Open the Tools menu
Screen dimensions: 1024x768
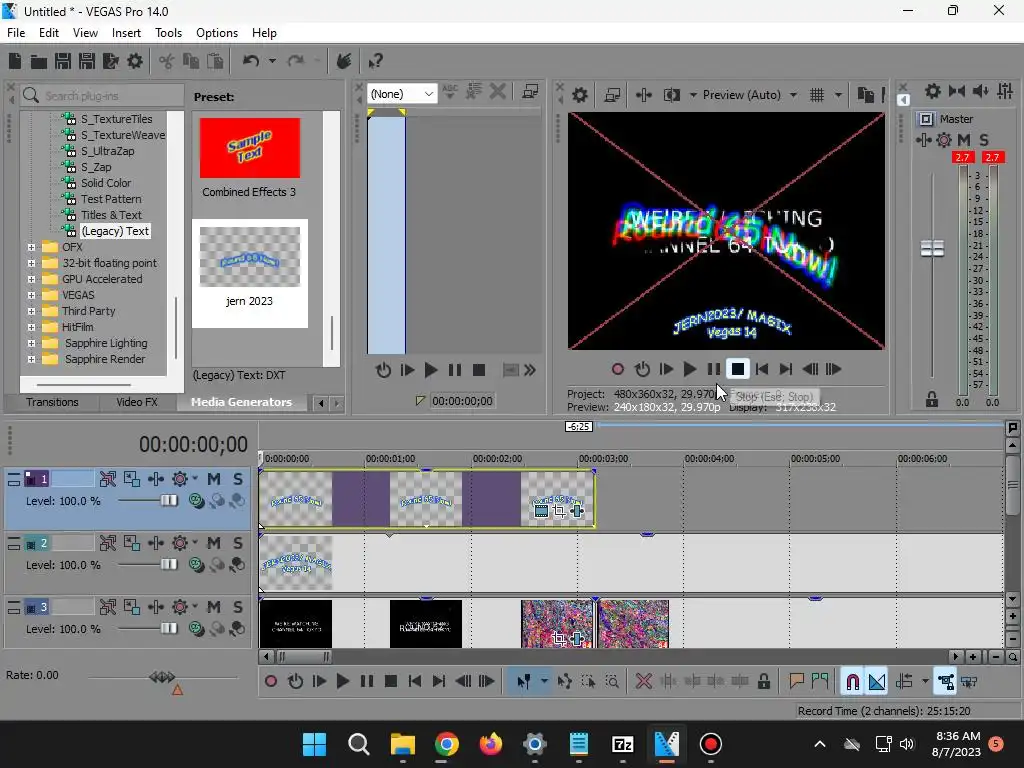168,33
